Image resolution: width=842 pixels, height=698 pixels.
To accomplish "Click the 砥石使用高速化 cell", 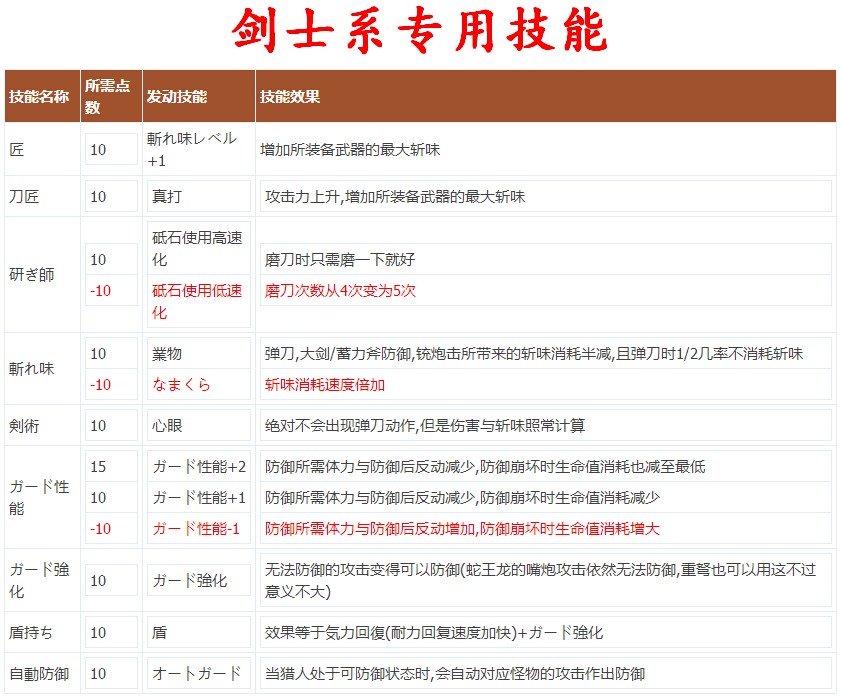I will pos(199,249).
